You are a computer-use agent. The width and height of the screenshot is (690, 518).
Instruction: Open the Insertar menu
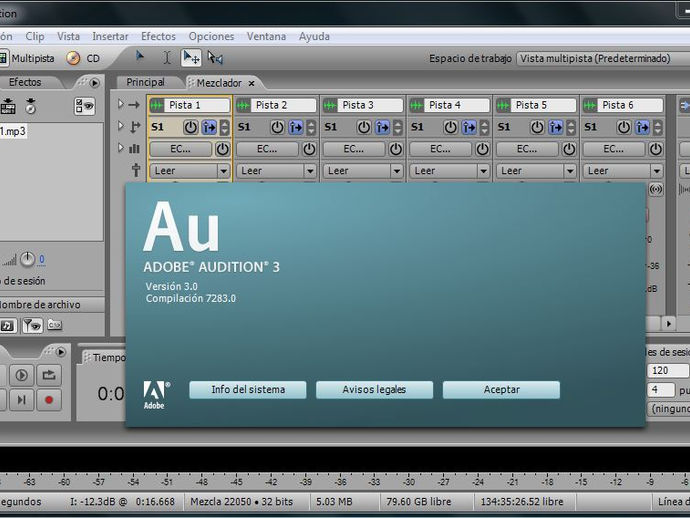tap(110, 36)
